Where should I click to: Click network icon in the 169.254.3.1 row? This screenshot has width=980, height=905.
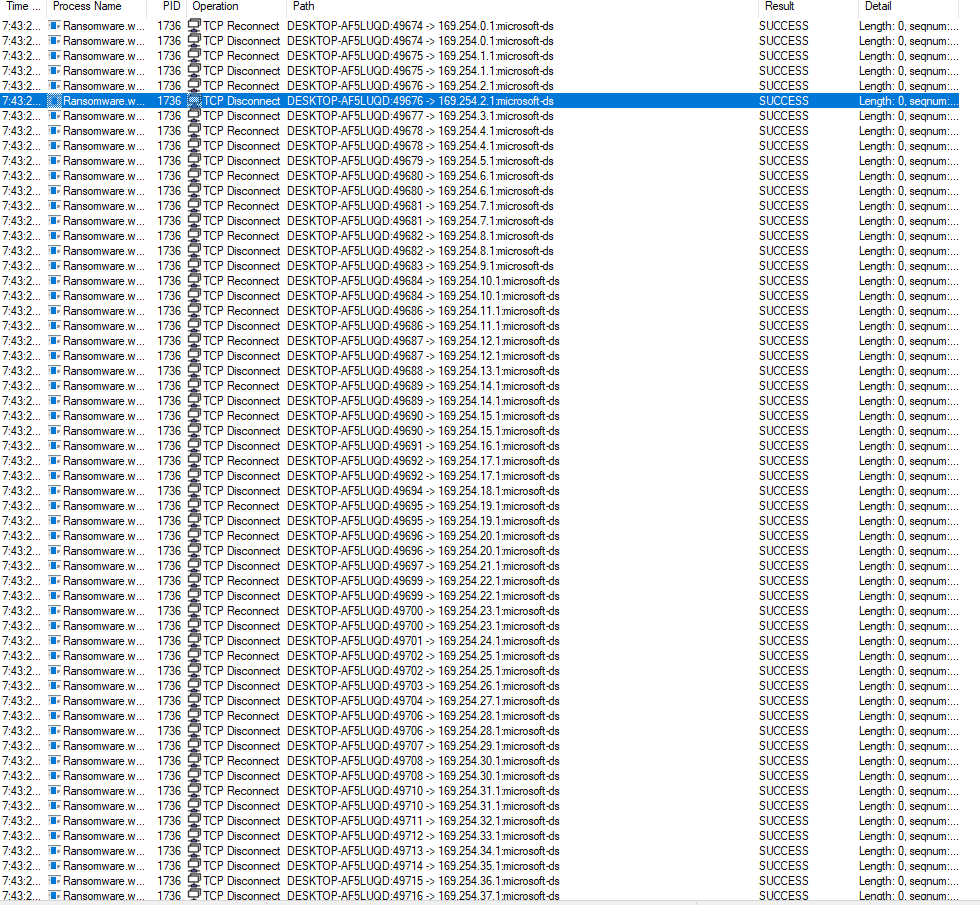(x=194, y=116)
